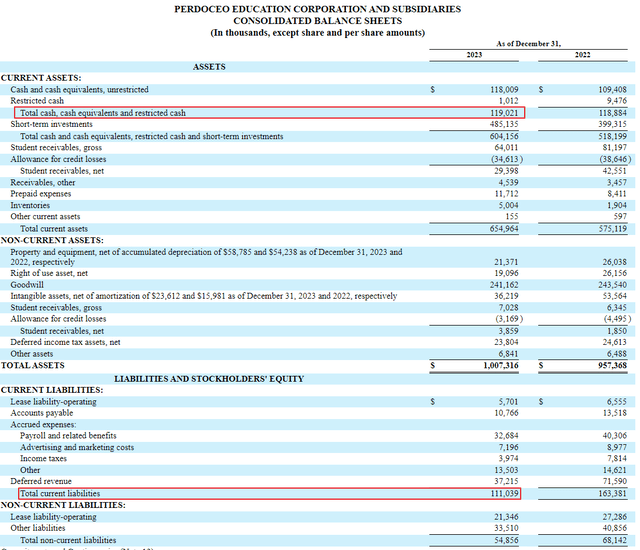Select the Total cash 2023 value 119,021

click(x=504, y=113)
